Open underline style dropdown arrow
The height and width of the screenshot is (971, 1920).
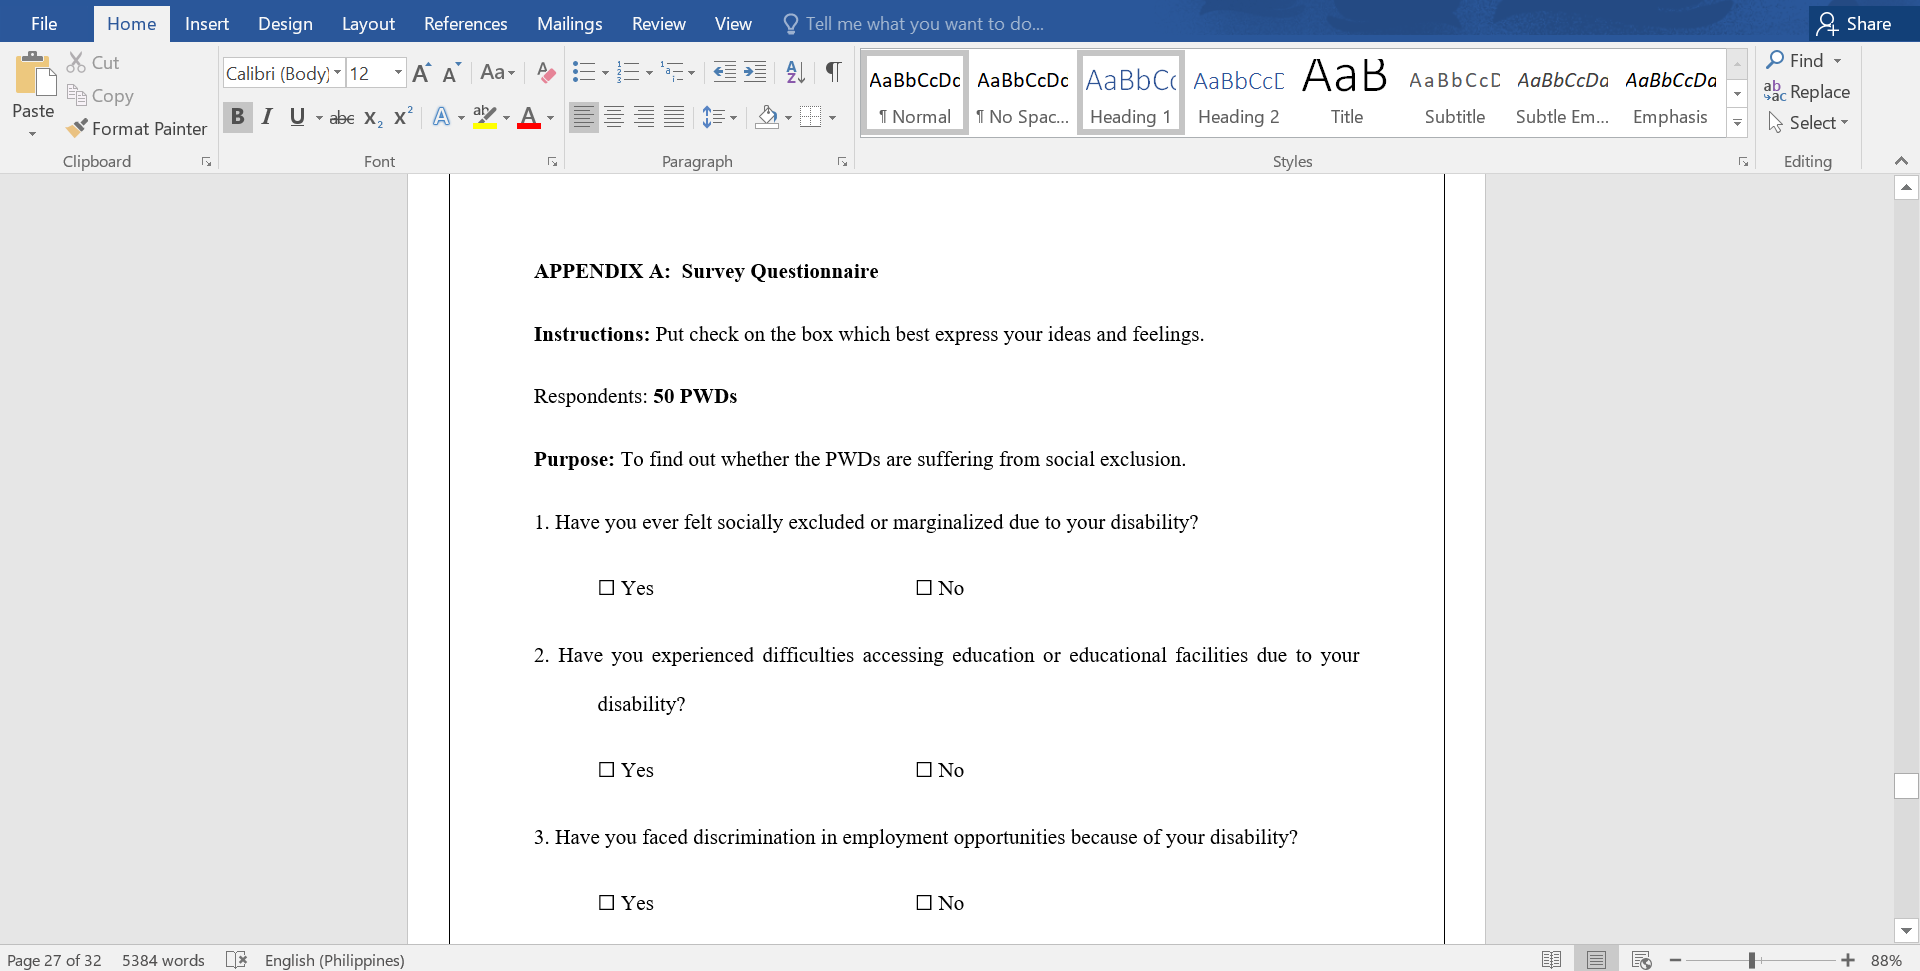319,118
